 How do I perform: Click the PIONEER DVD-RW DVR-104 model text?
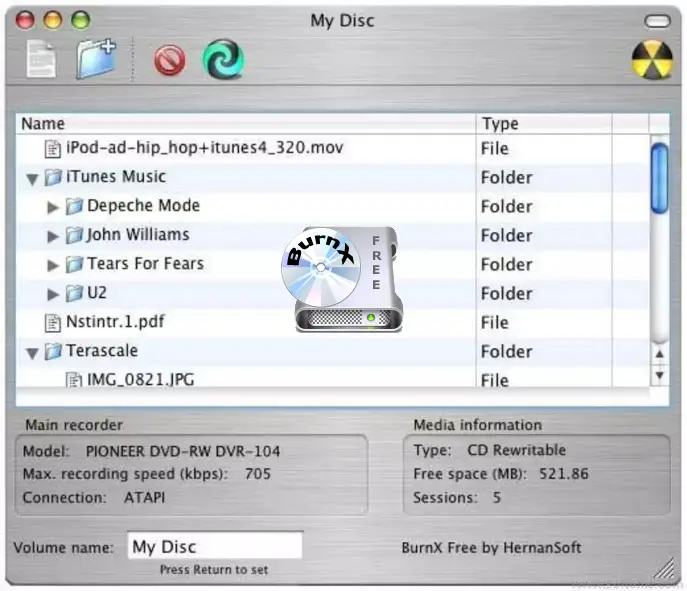click(183, 451)
